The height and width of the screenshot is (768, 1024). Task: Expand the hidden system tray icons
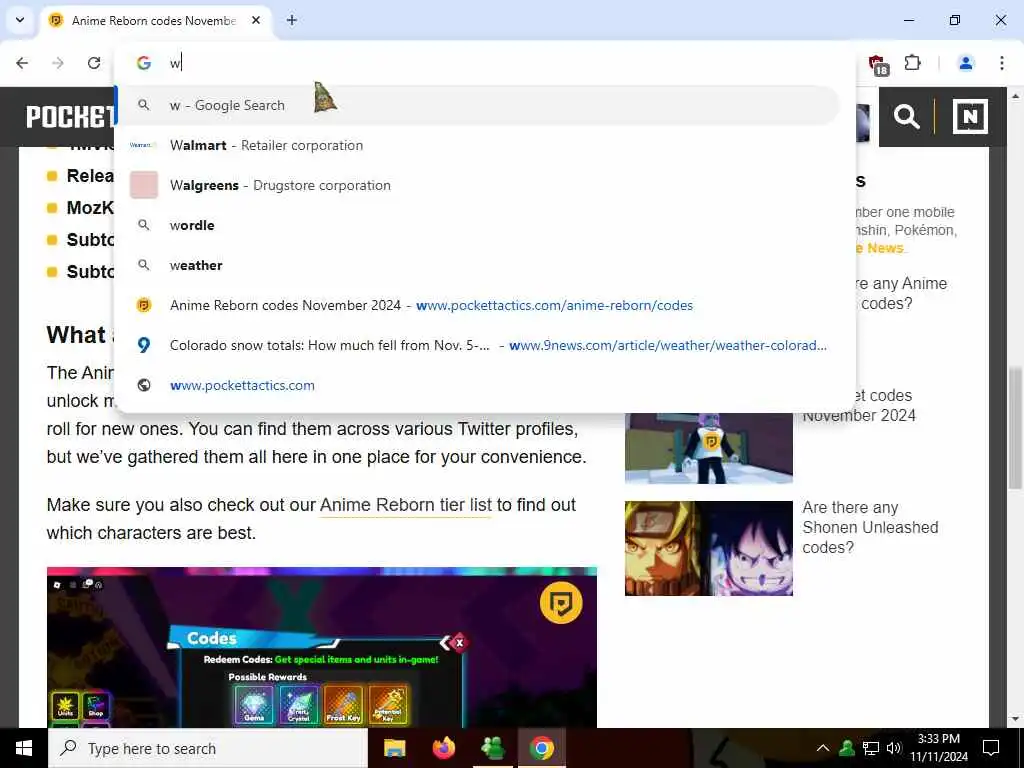point(823,748)
